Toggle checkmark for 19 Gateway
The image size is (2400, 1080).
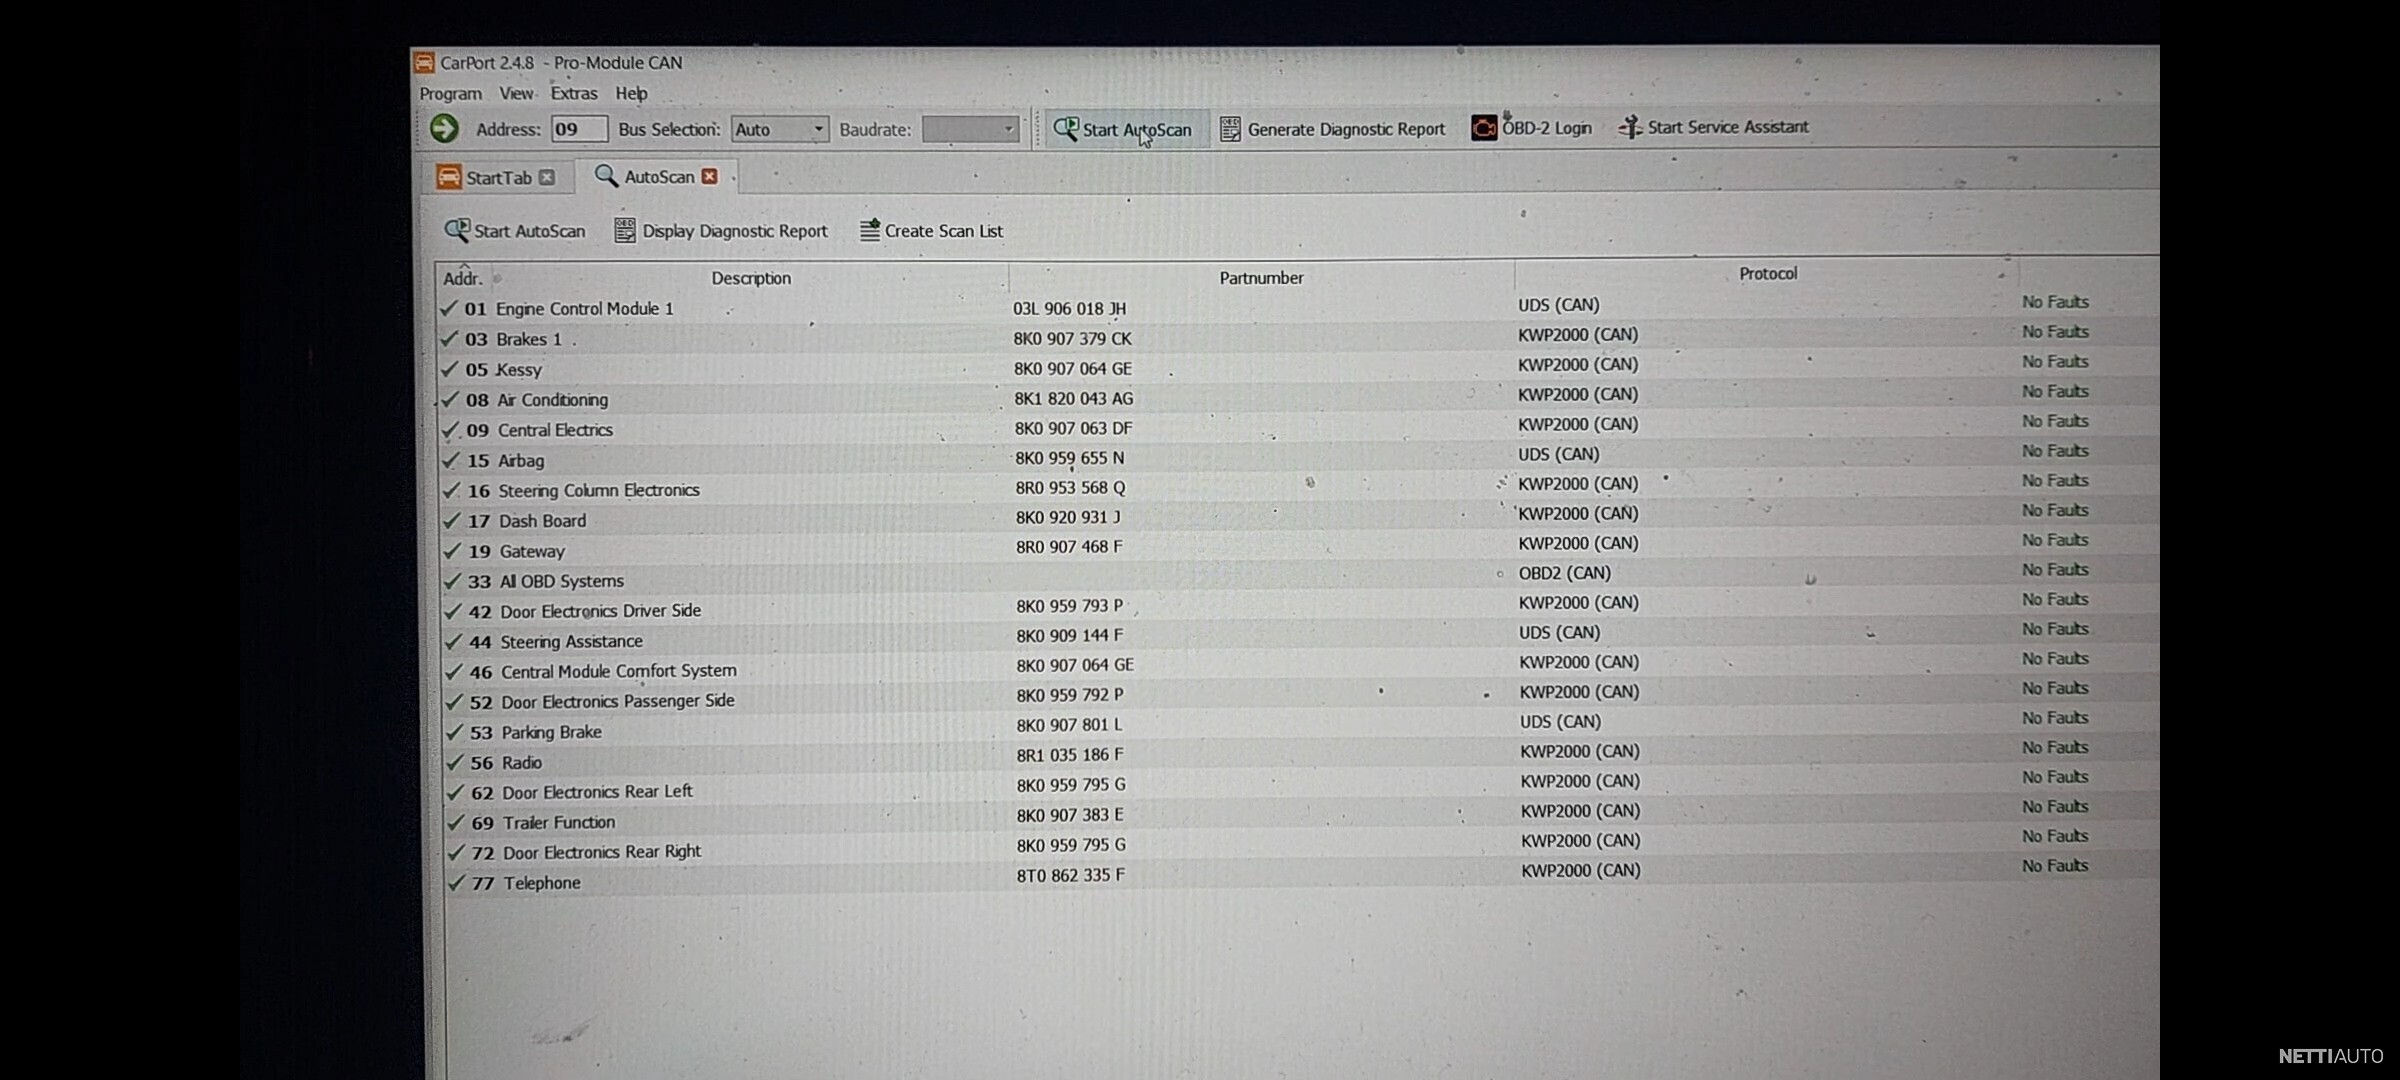pyautogui.click(x=452, y=551)
